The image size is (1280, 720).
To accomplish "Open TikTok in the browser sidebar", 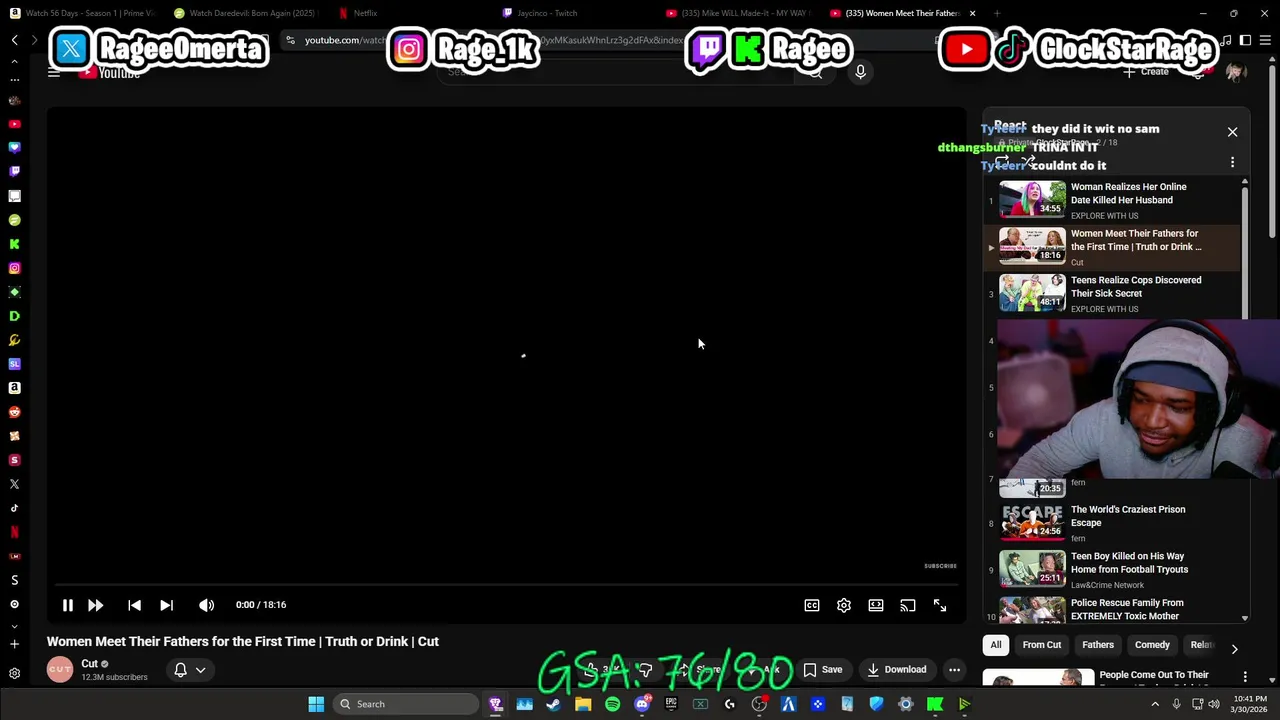I will (14, 508).
